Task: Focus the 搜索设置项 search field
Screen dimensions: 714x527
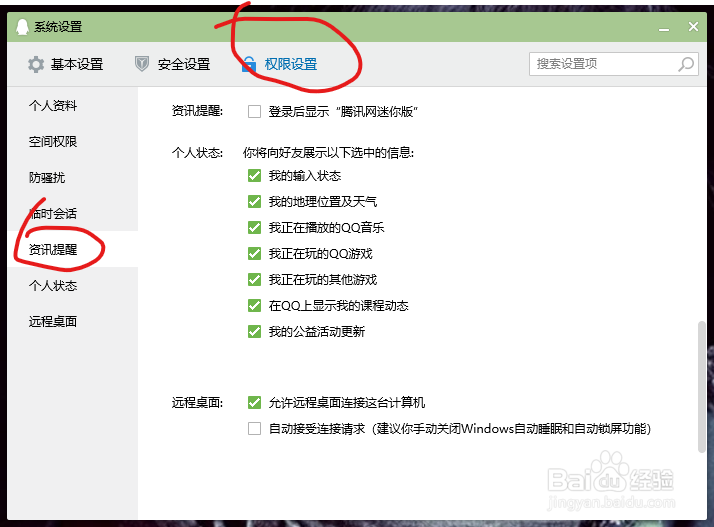Action: pyautogui.click(x=613, y=64)
